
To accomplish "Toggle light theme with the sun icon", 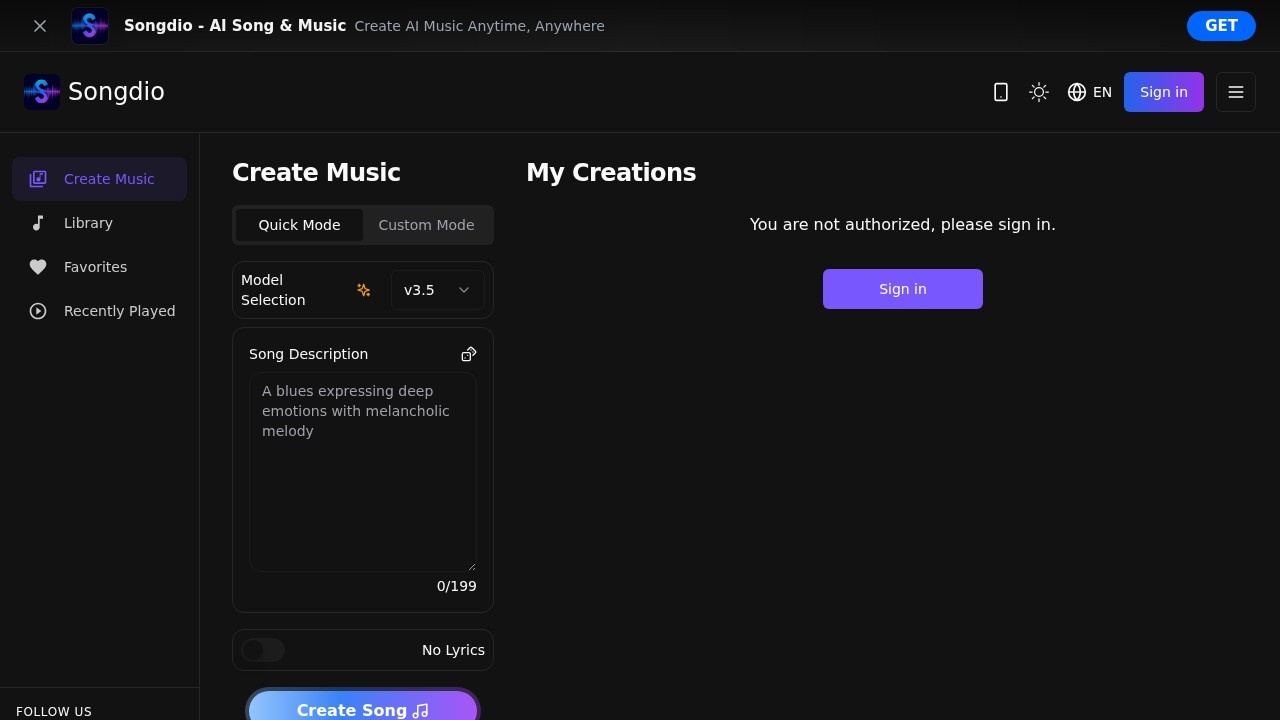I will pyautogui.click(x=1039, y=92).
